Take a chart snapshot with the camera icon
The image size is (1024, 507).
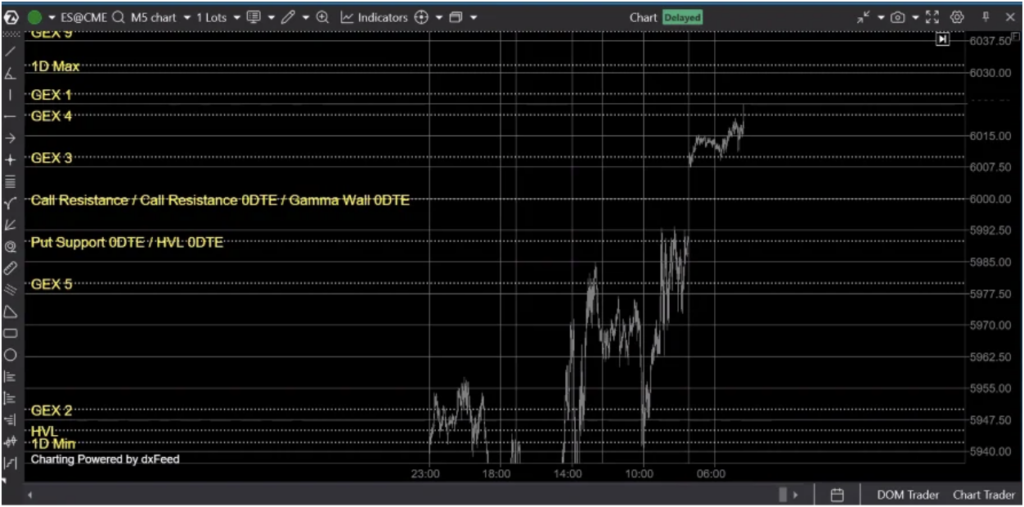tap(898, 18)
